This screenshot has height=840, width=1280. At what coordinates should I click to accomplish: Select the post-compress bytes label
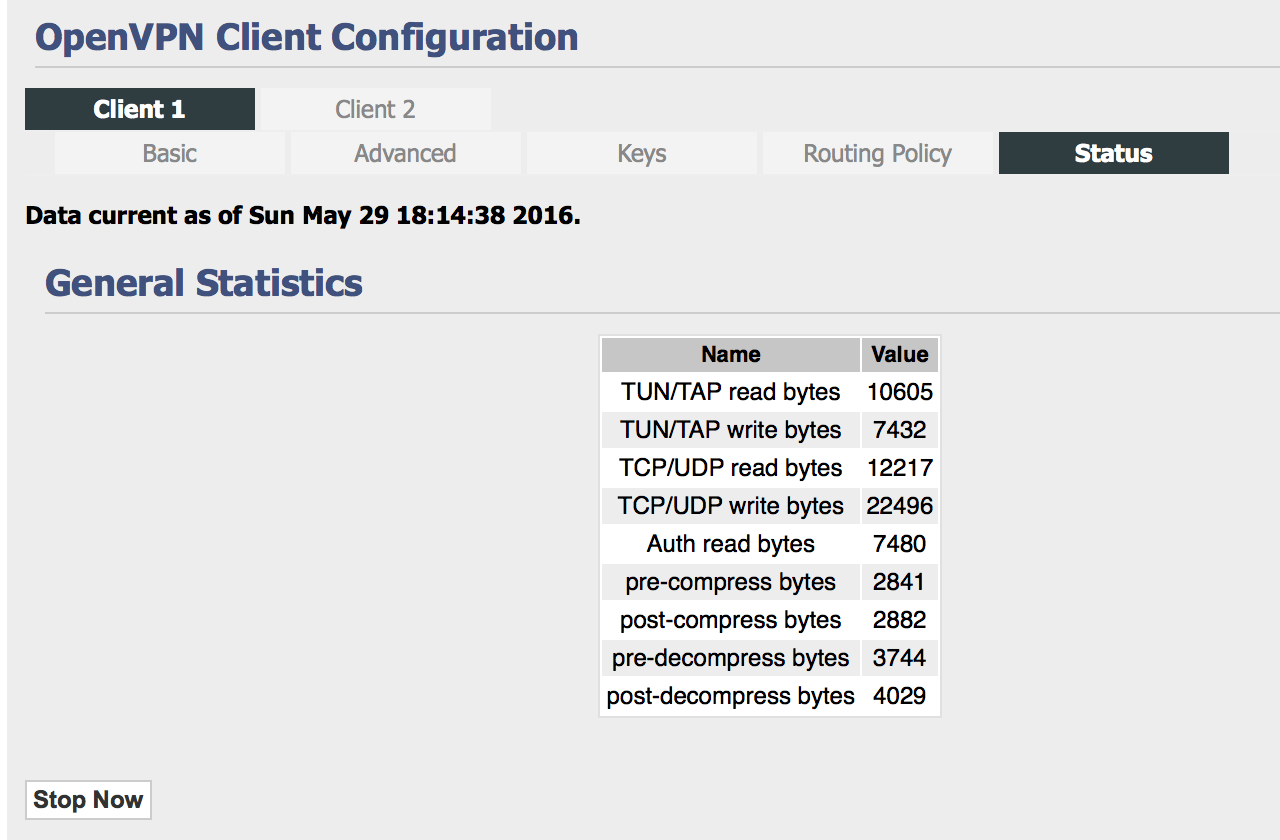[731, 620]
